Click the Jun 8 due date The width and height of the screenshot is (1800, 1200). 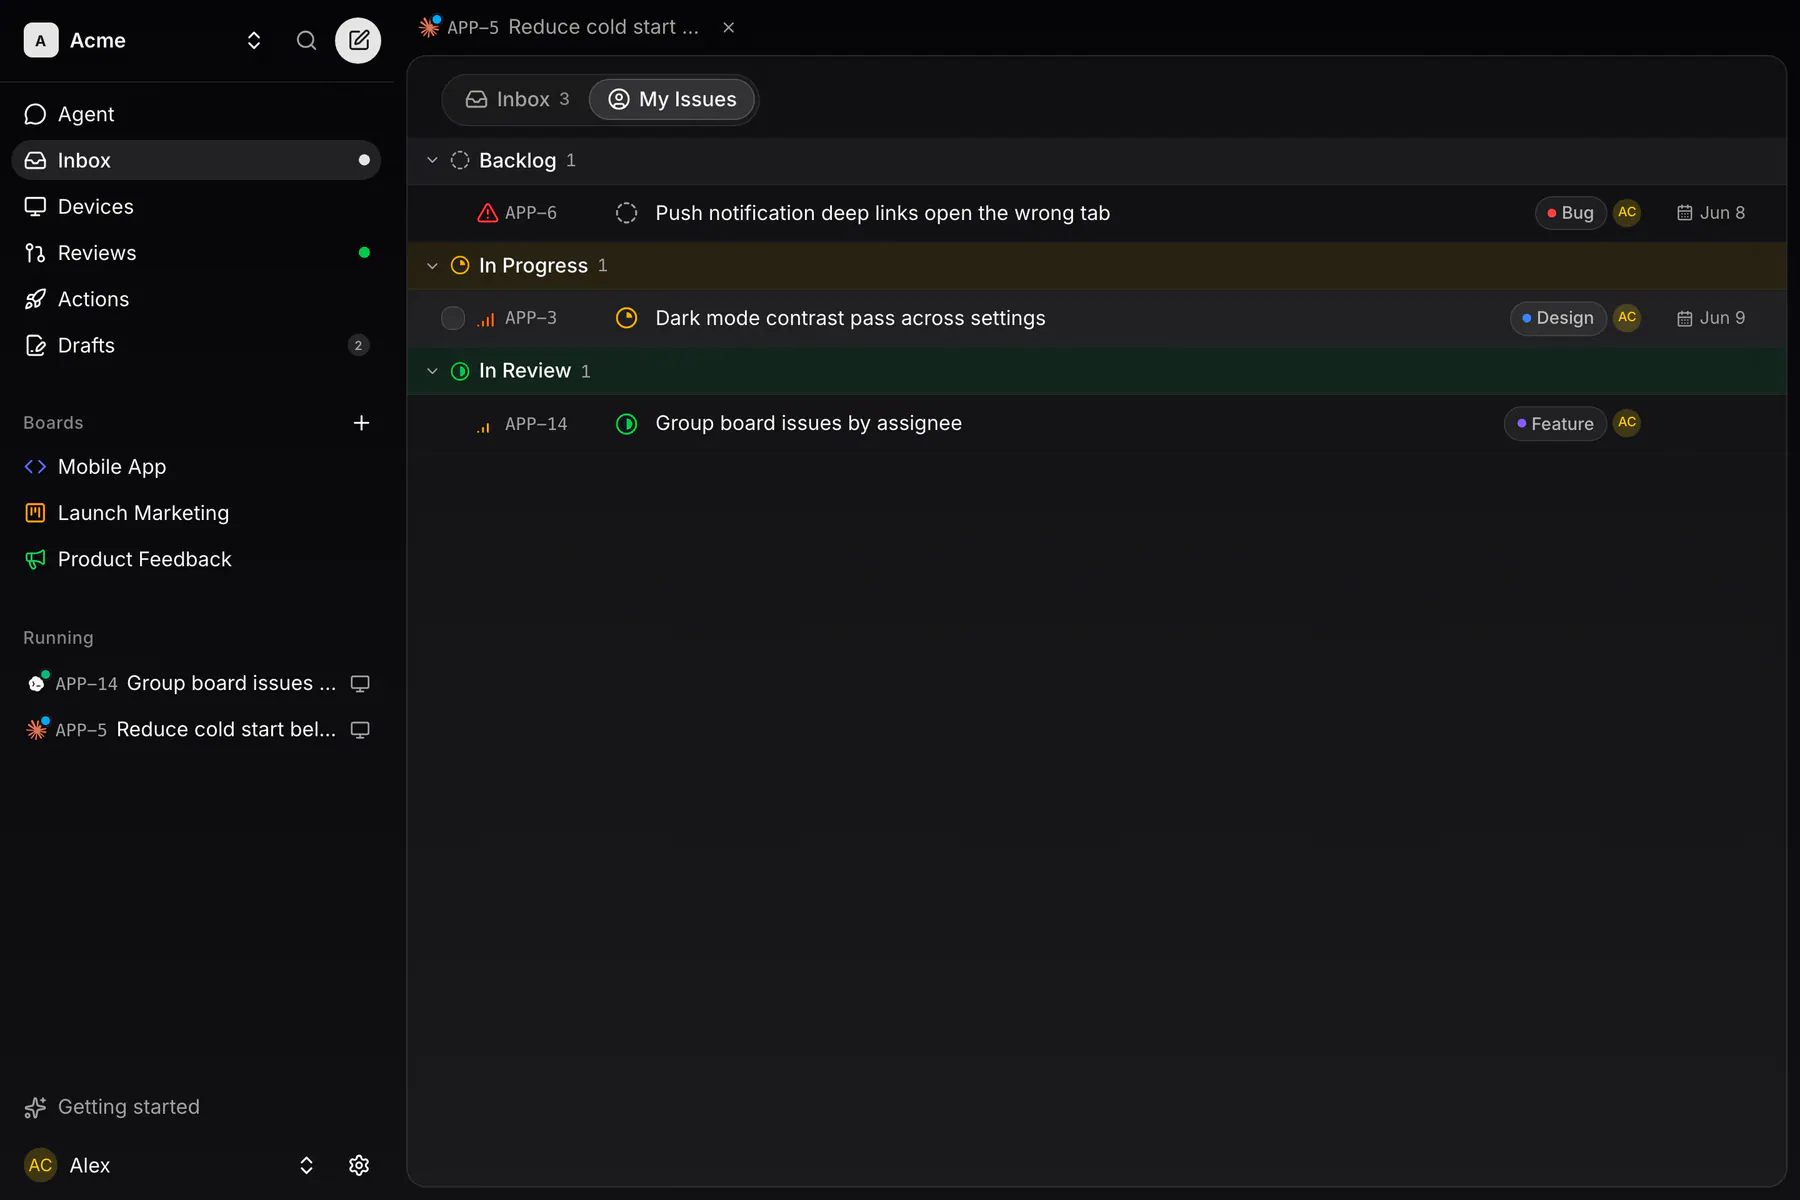[1711, 213]
